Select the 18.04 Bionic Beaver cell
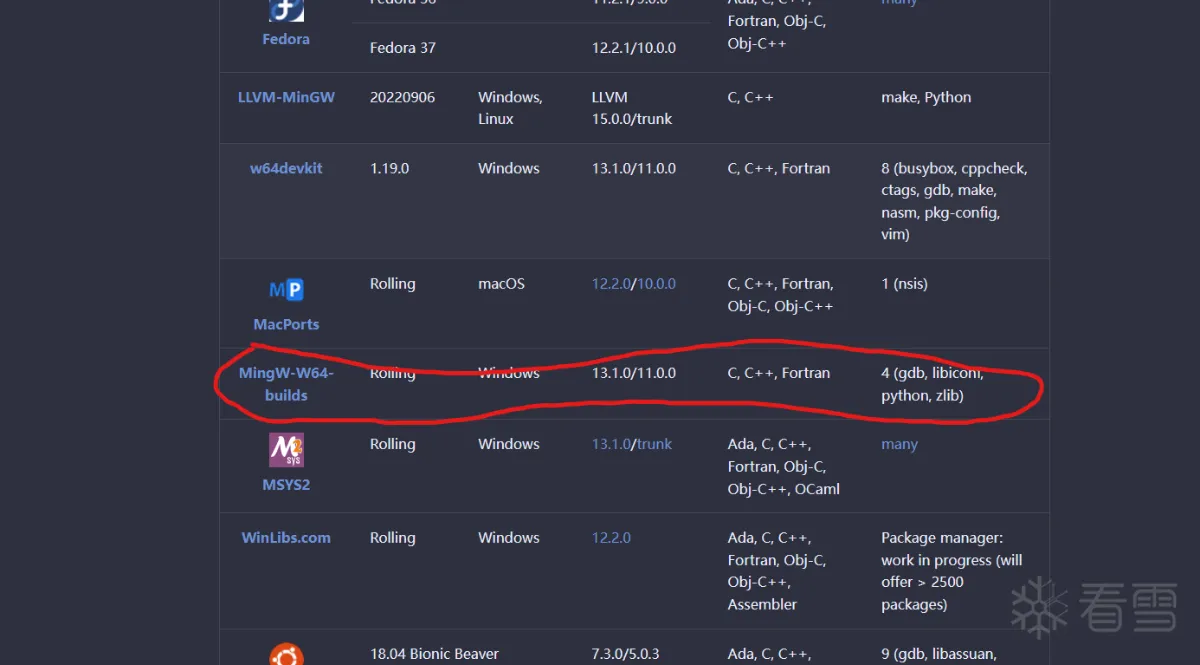The height and width of the screenshot is (665, 1200). (434, 655)
